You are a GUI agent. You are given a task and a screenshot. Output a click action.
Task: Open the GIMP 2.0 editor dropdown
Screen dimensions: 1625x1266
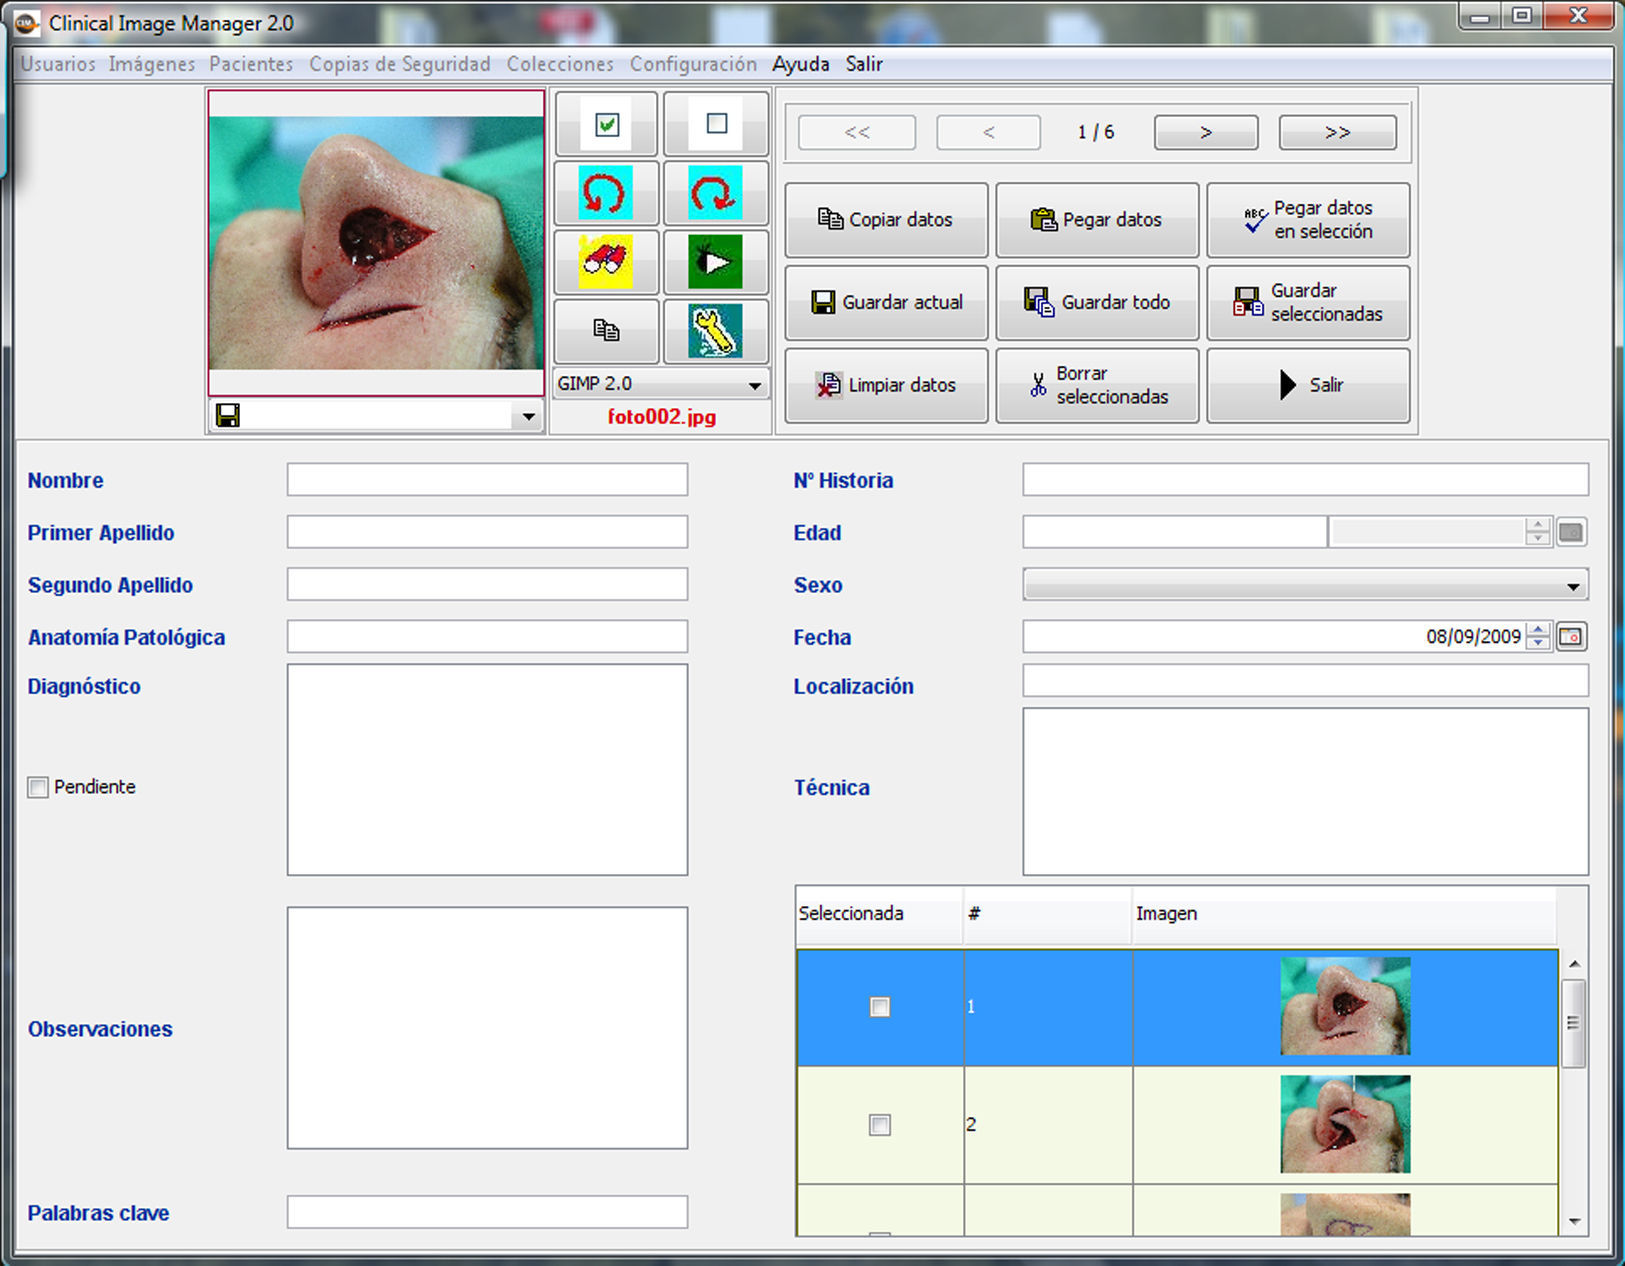755,385
